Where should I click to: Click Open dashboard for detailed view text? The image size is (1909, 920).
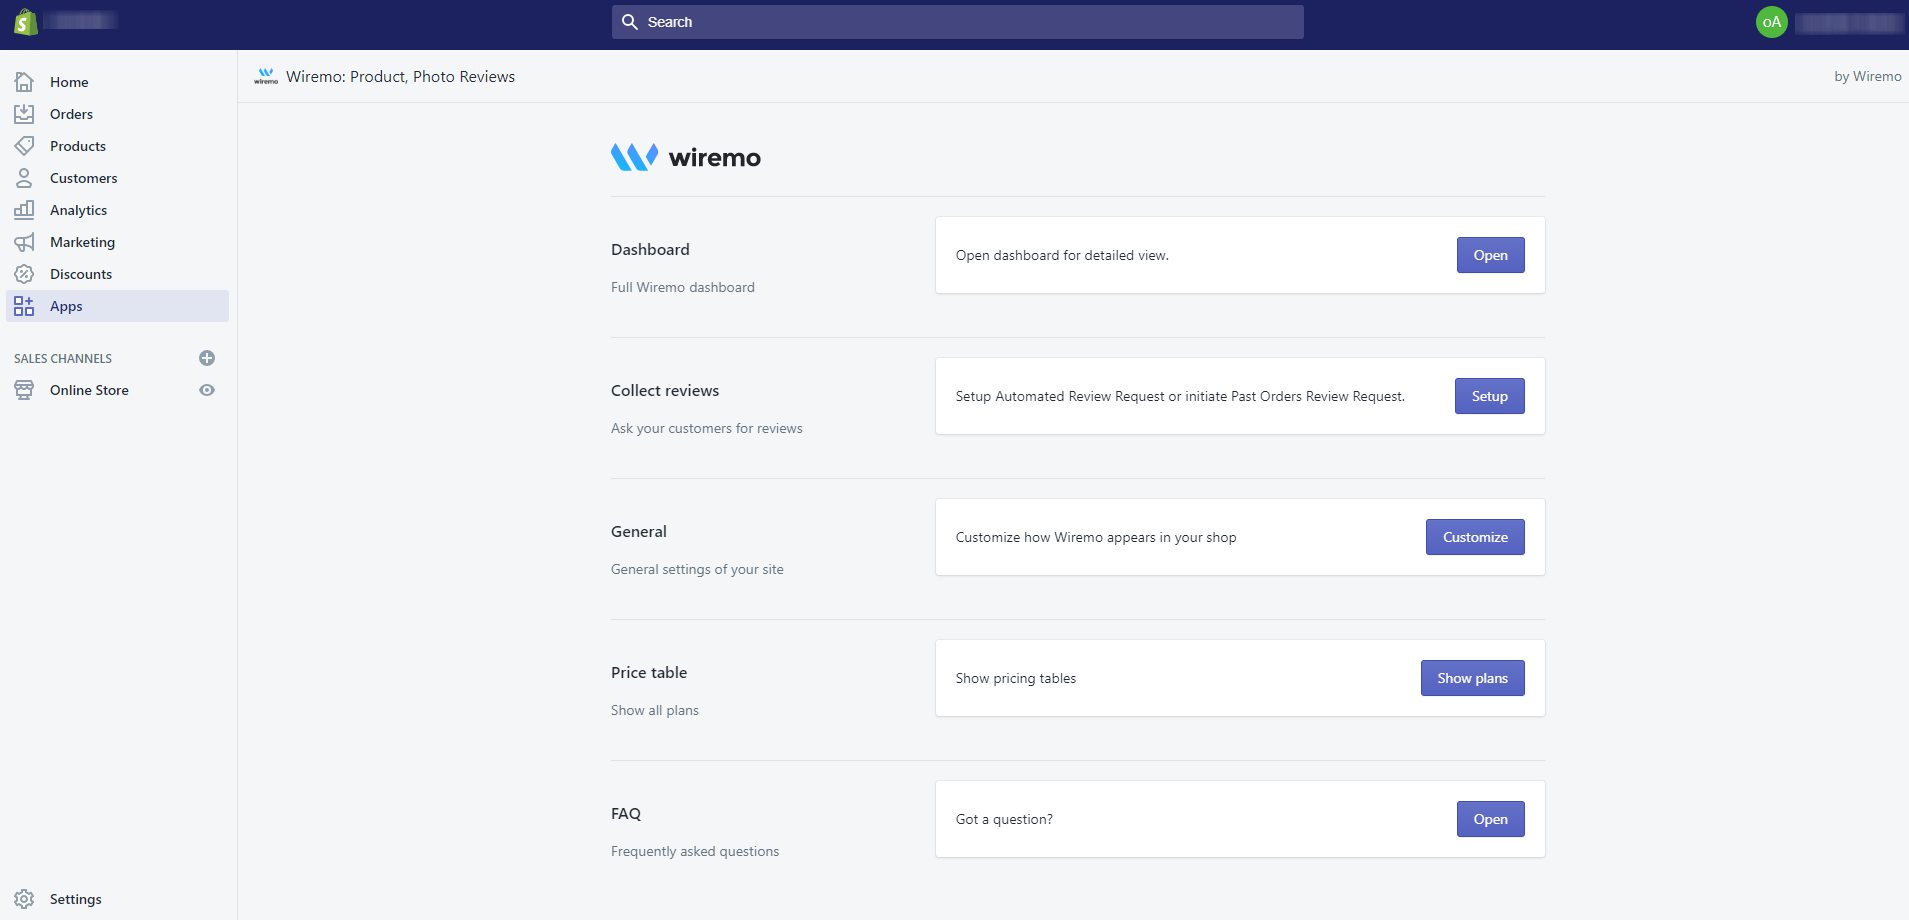tap(1062, 255)
